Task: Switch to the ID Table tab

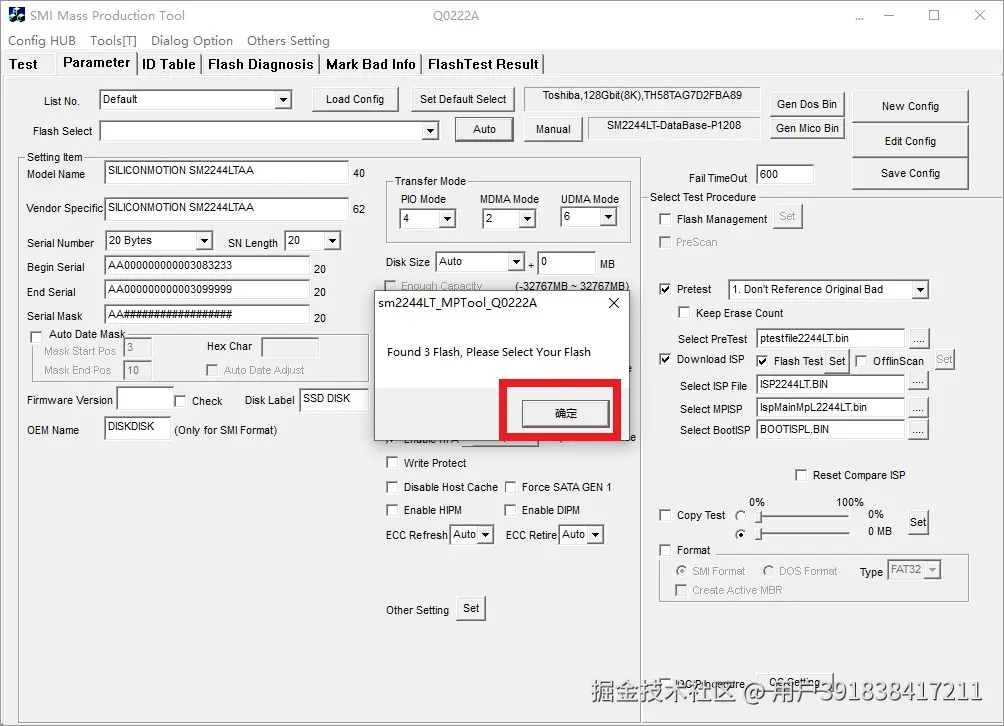Action: point(168,64)
